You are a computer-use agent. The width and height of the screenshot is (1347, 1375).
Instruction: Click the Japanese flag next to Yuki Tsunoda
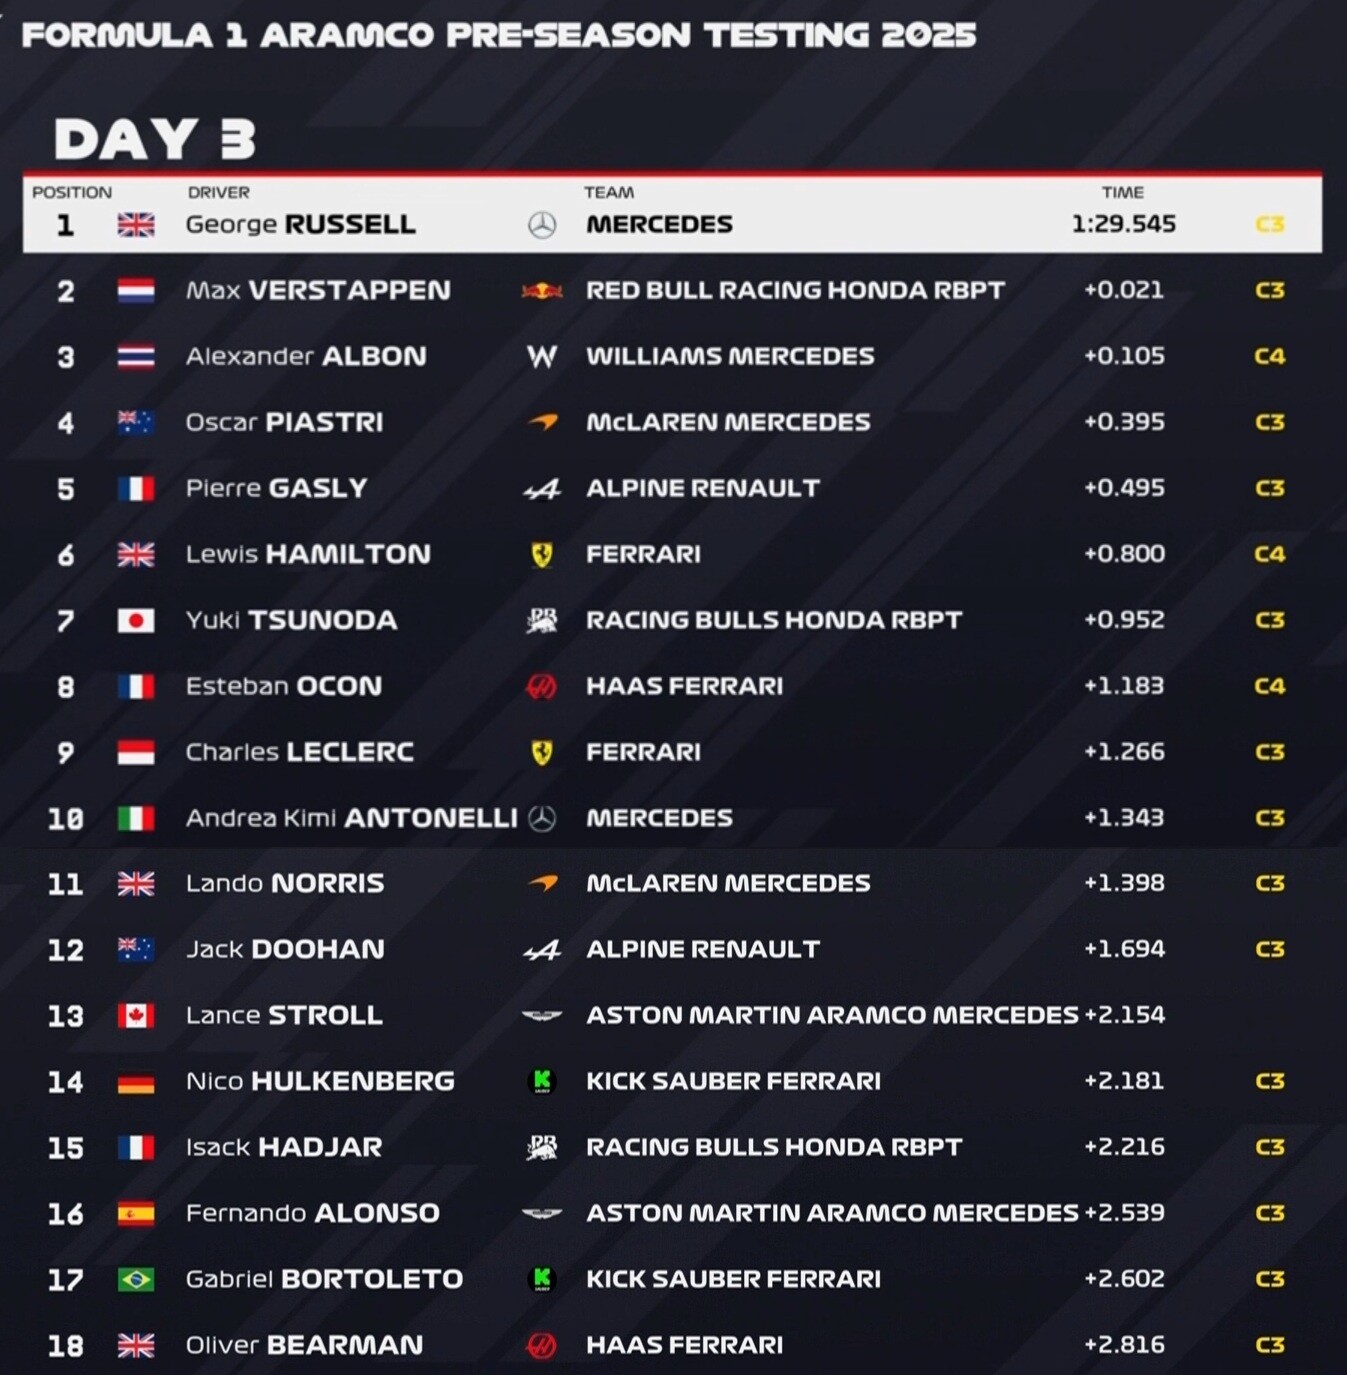coord(136,621)
